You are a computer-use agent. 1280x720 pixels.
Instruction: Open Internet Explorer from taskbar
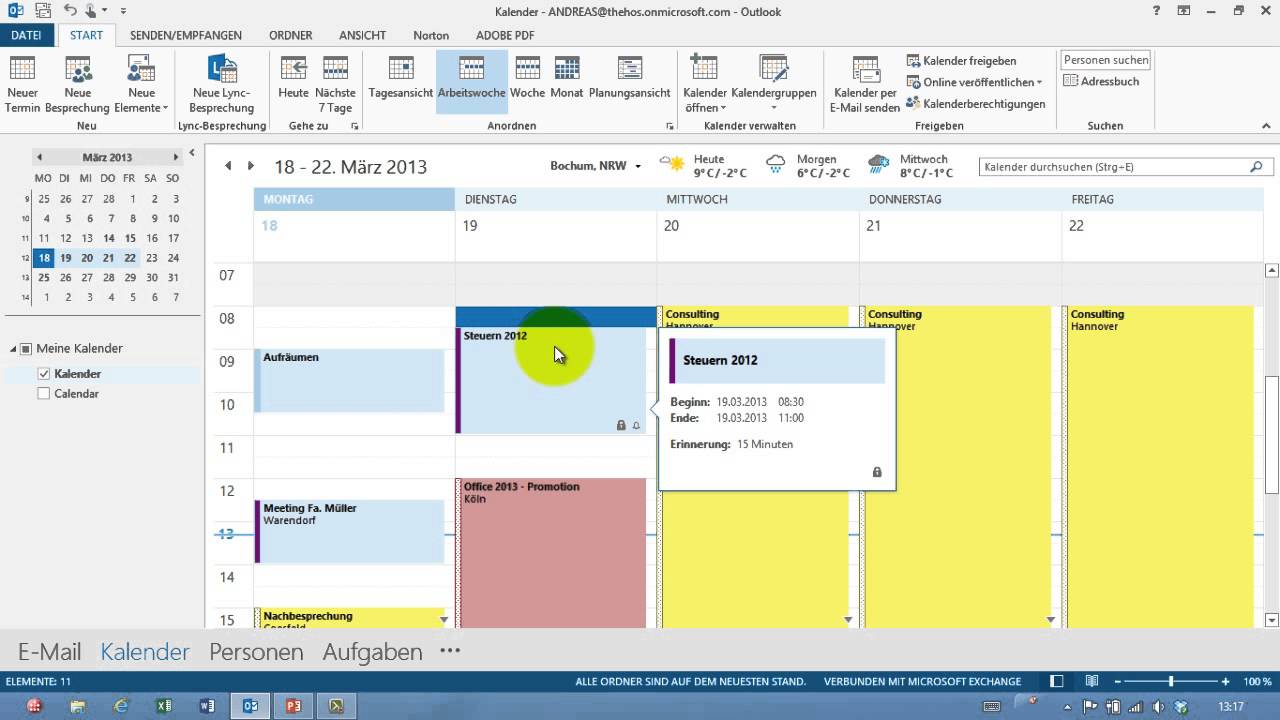click(x=121, y=706)
